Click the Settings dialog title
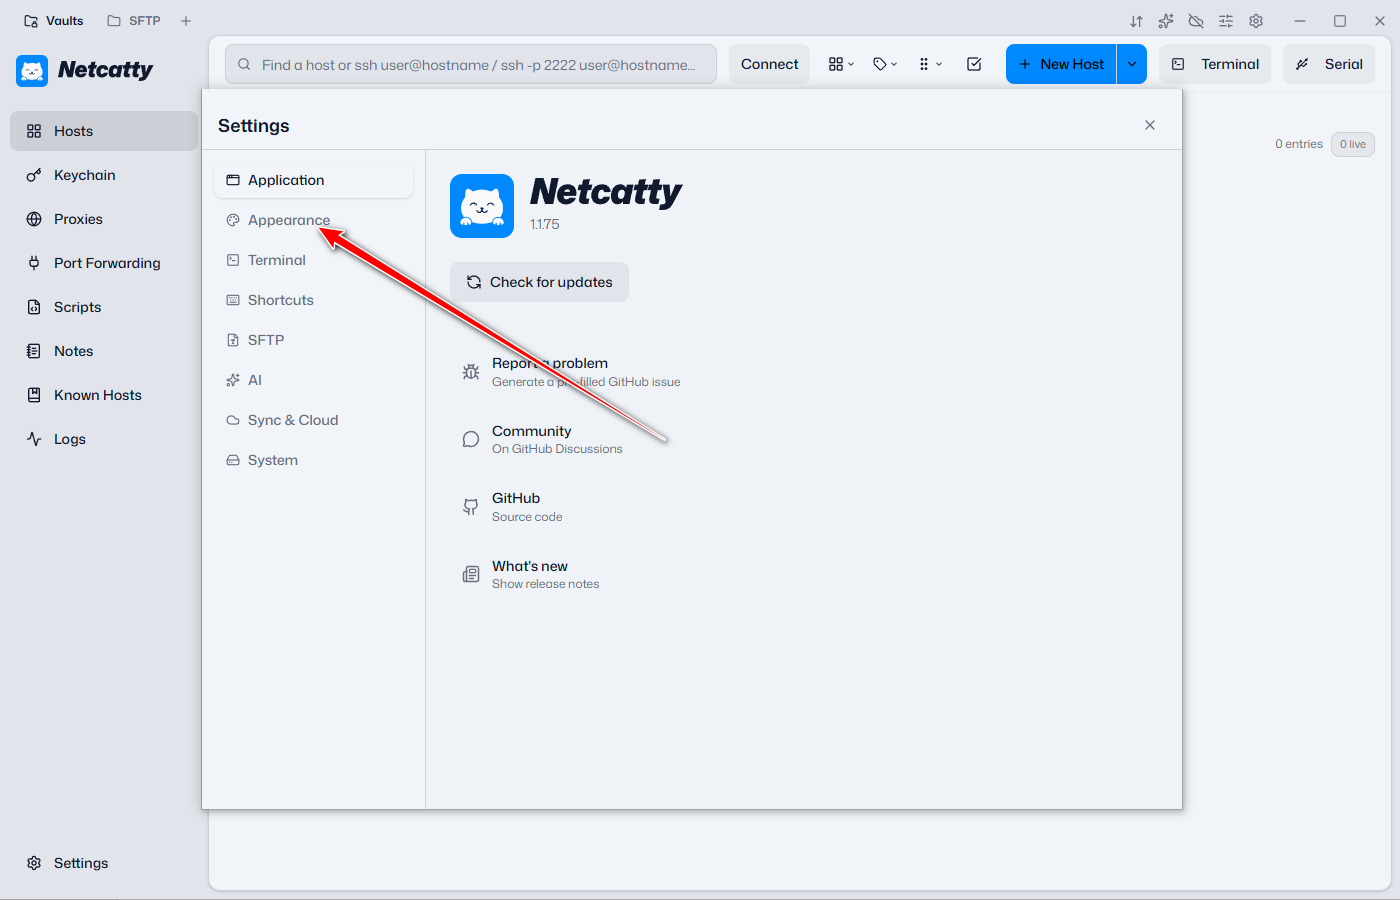 click(254, 126)
